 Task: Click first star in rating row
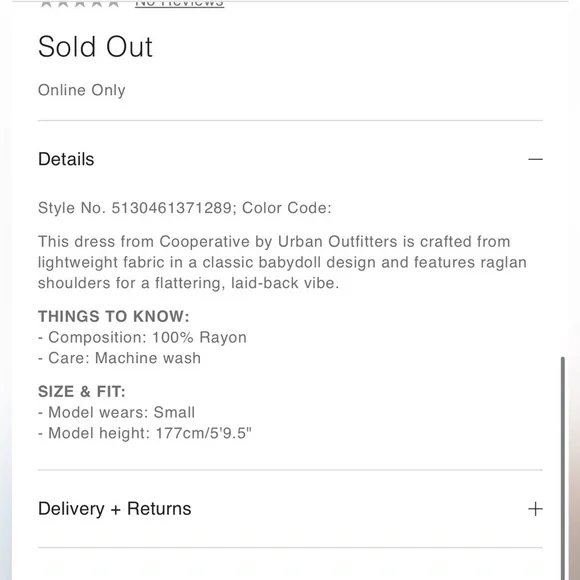(46, 3)
